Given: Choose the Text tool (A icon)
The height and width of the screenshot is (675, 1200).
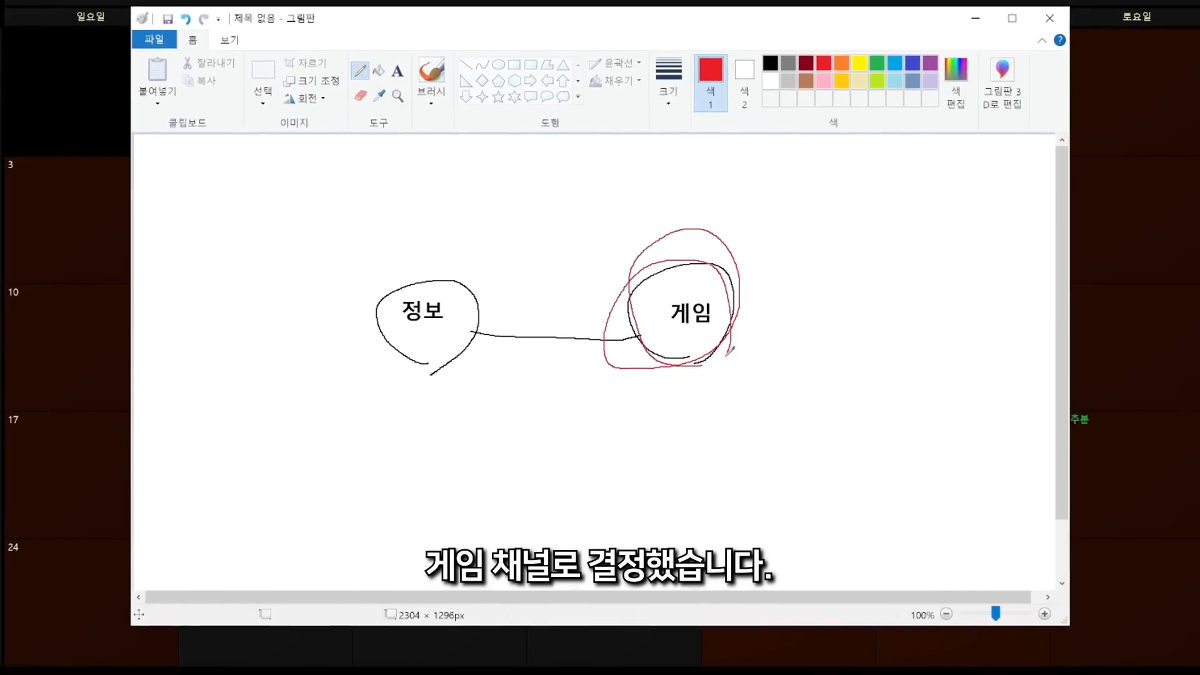Looking at the screenshot, I should 397,71.
